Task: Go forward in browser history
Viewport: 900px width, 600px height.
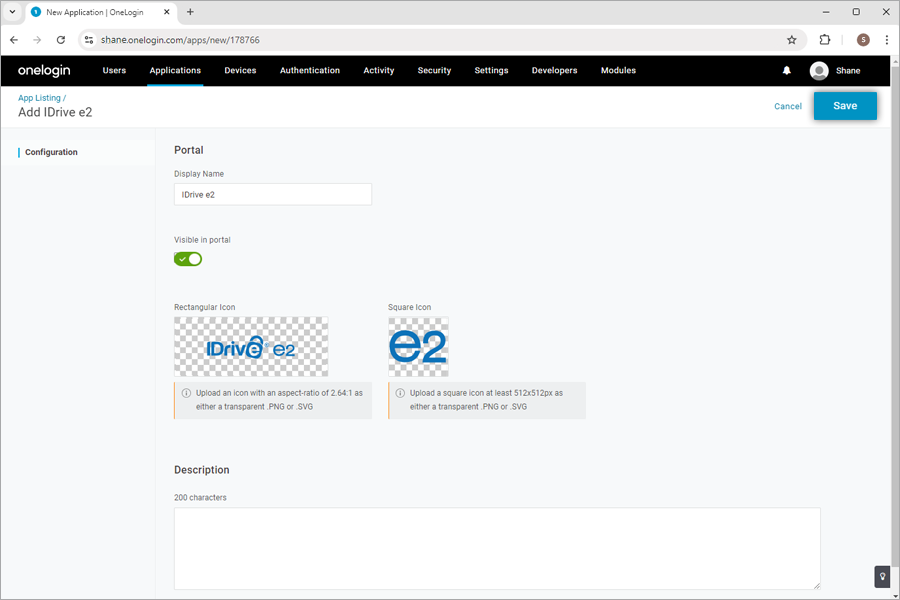Action: coord(37,40)
